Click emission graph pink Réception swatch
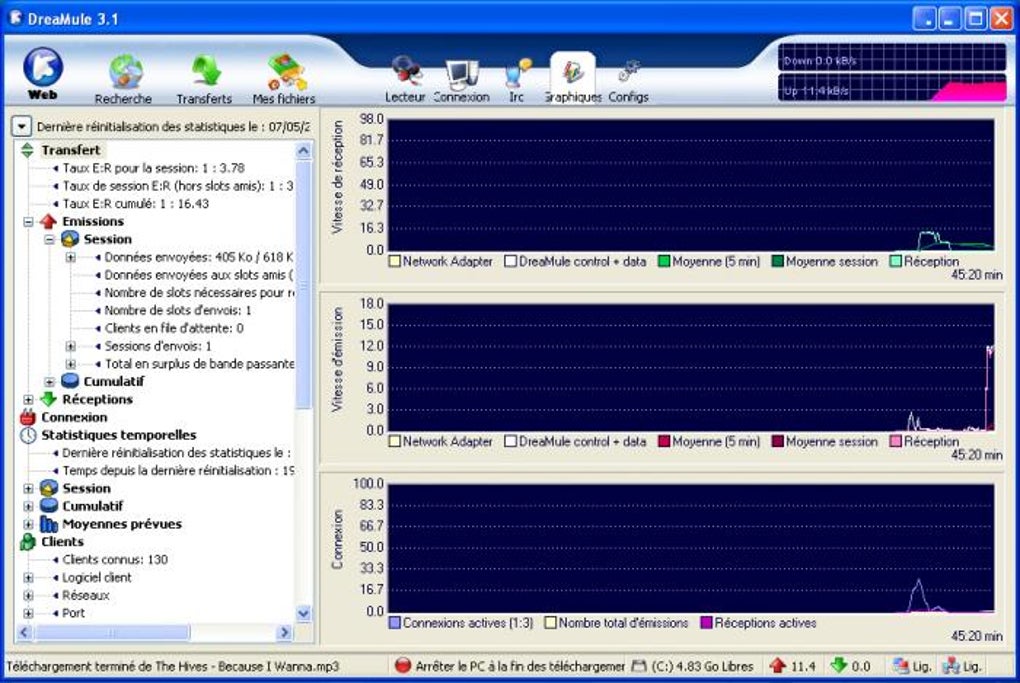This screenshot has width=1020, height=683. (x=895, y=442)
